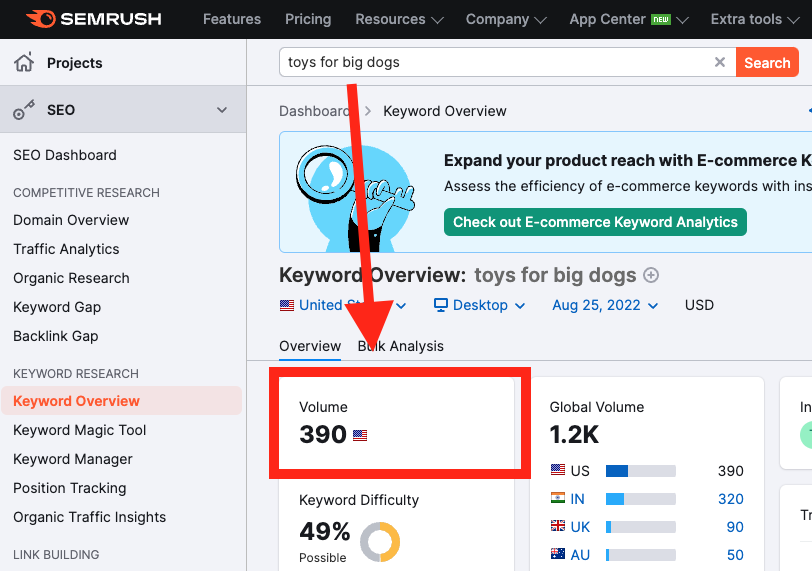Click the New badge on App Center
Image resolution: width=812 pixels, height=571 pixels.
point(661,20)
